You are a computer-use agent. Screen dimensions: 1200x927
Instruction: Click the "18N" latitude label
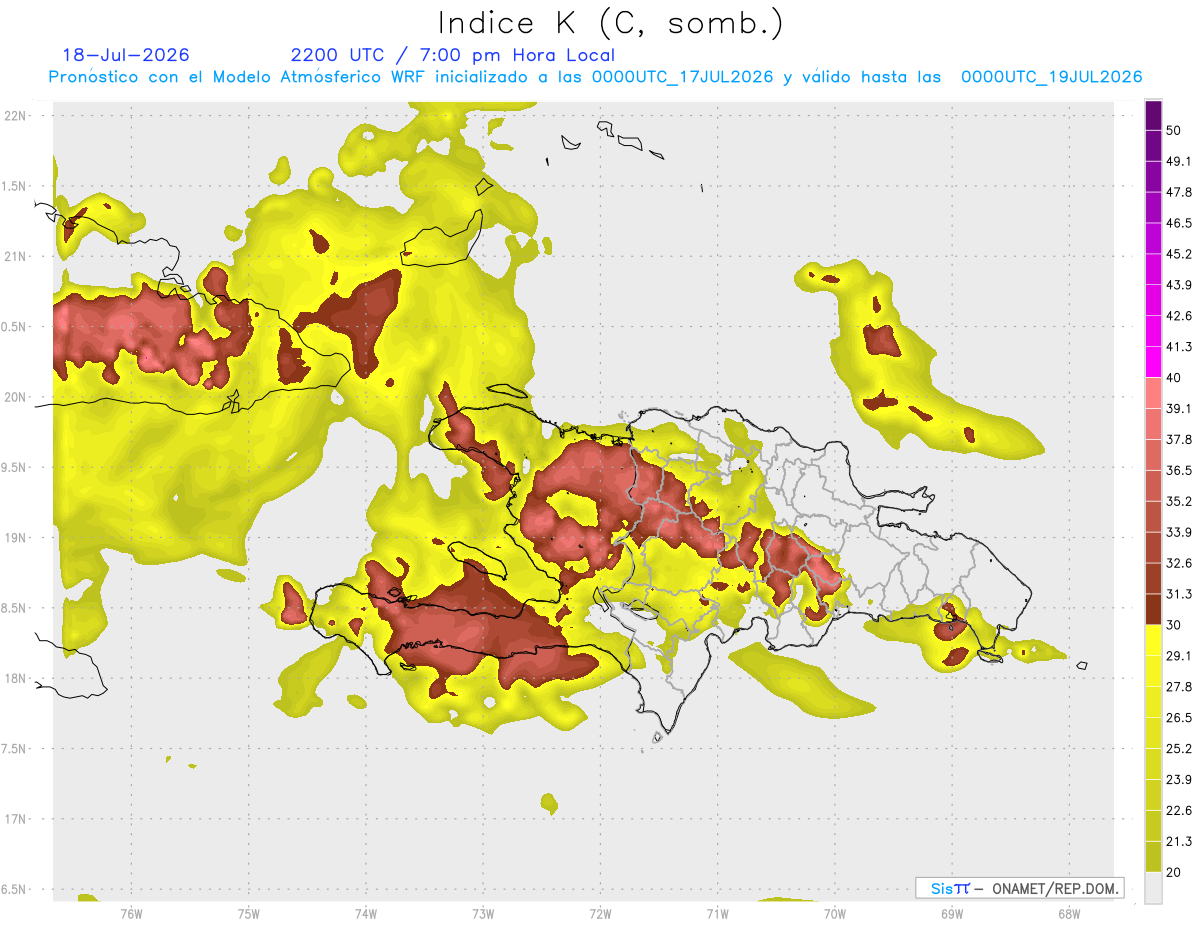[x=14, y=679]
